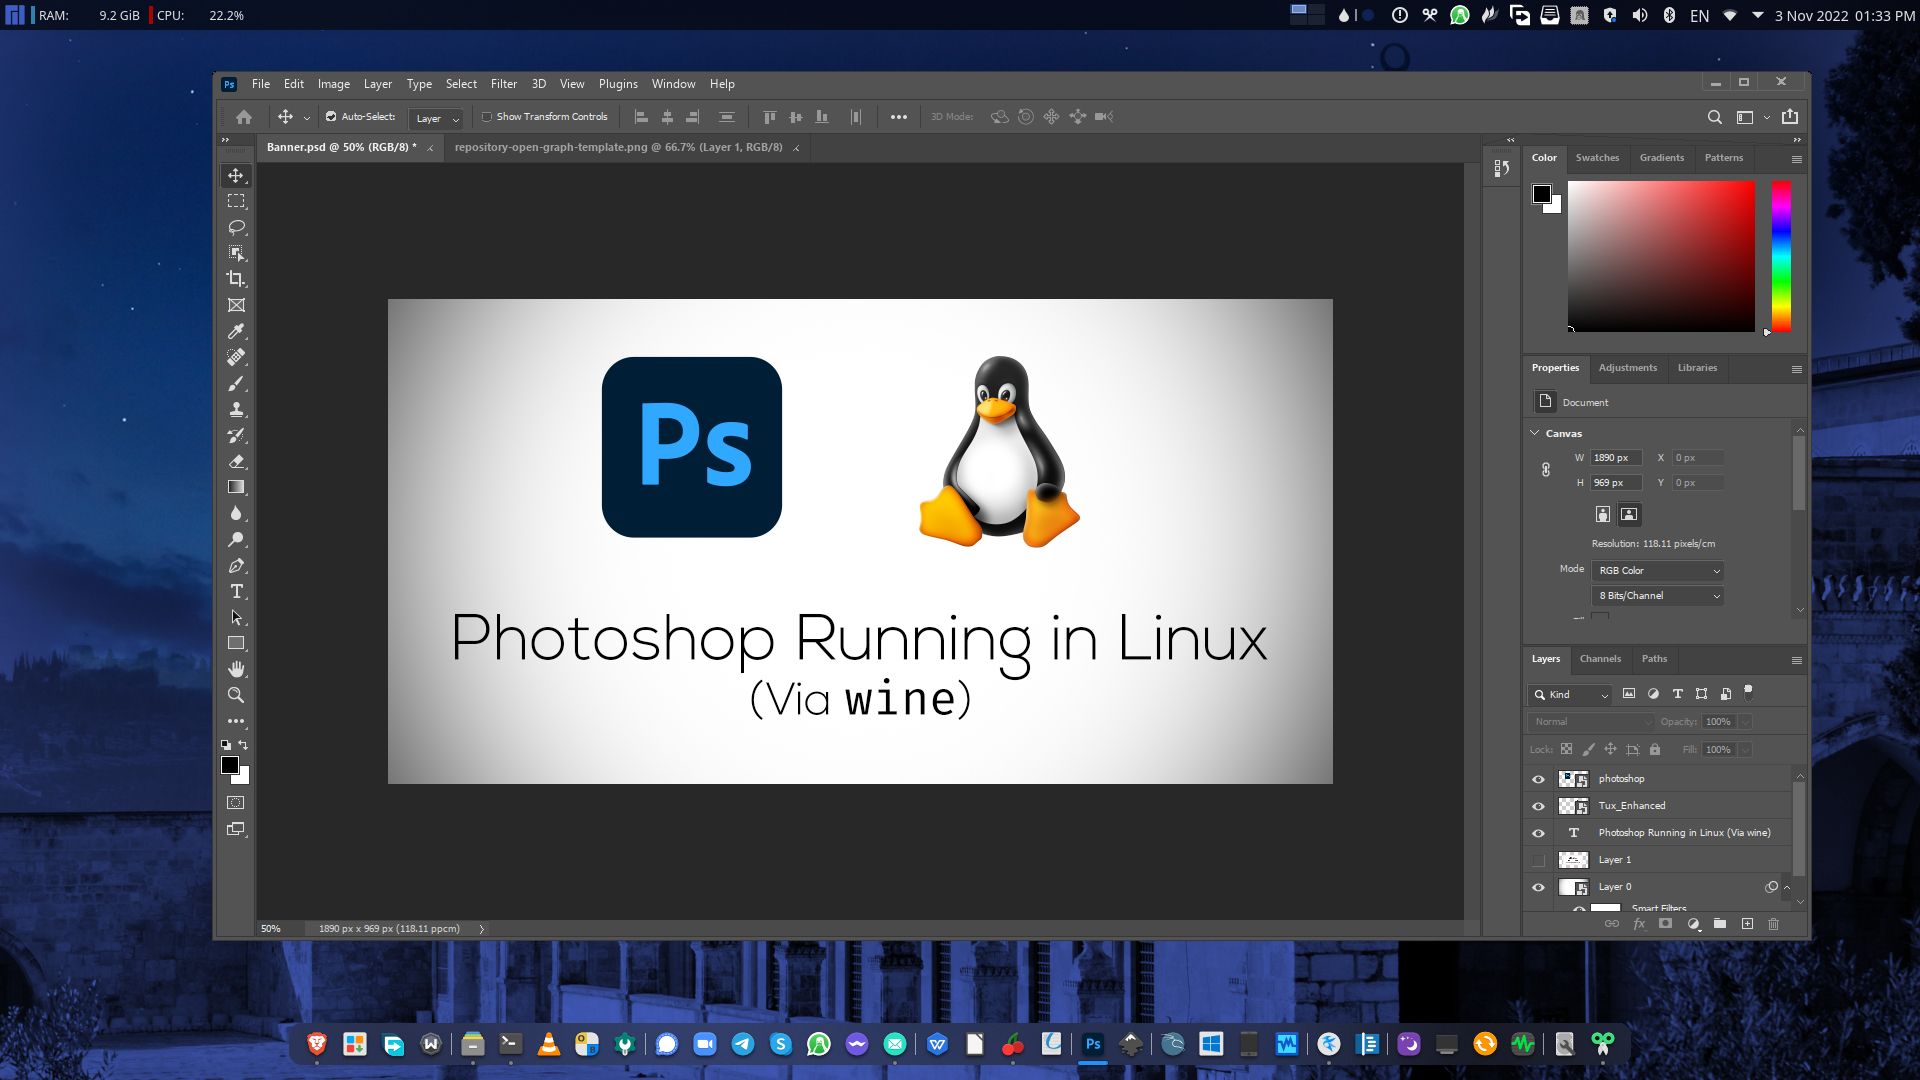Viewport: 1920px width, 1080px height.
Task: Delete the selected layer via the trash icon
Action: pyautogui.click(x=1772, y=924)
